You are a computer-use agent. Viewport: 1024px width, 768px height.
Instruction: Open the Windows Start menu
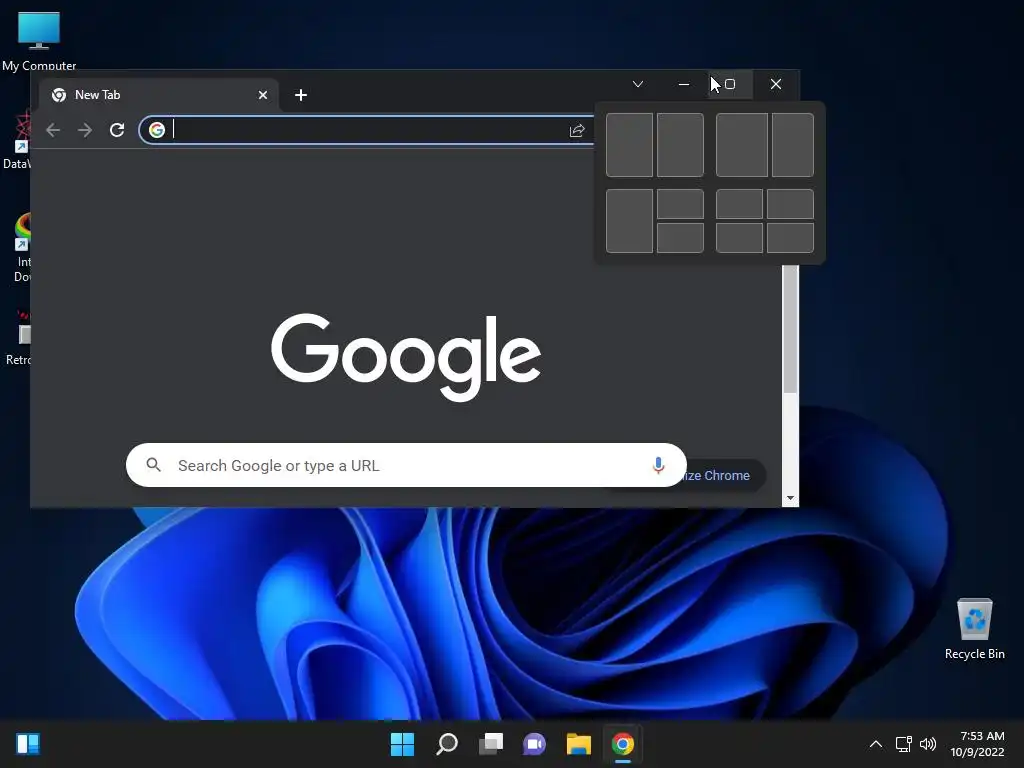tap(402, 744)
